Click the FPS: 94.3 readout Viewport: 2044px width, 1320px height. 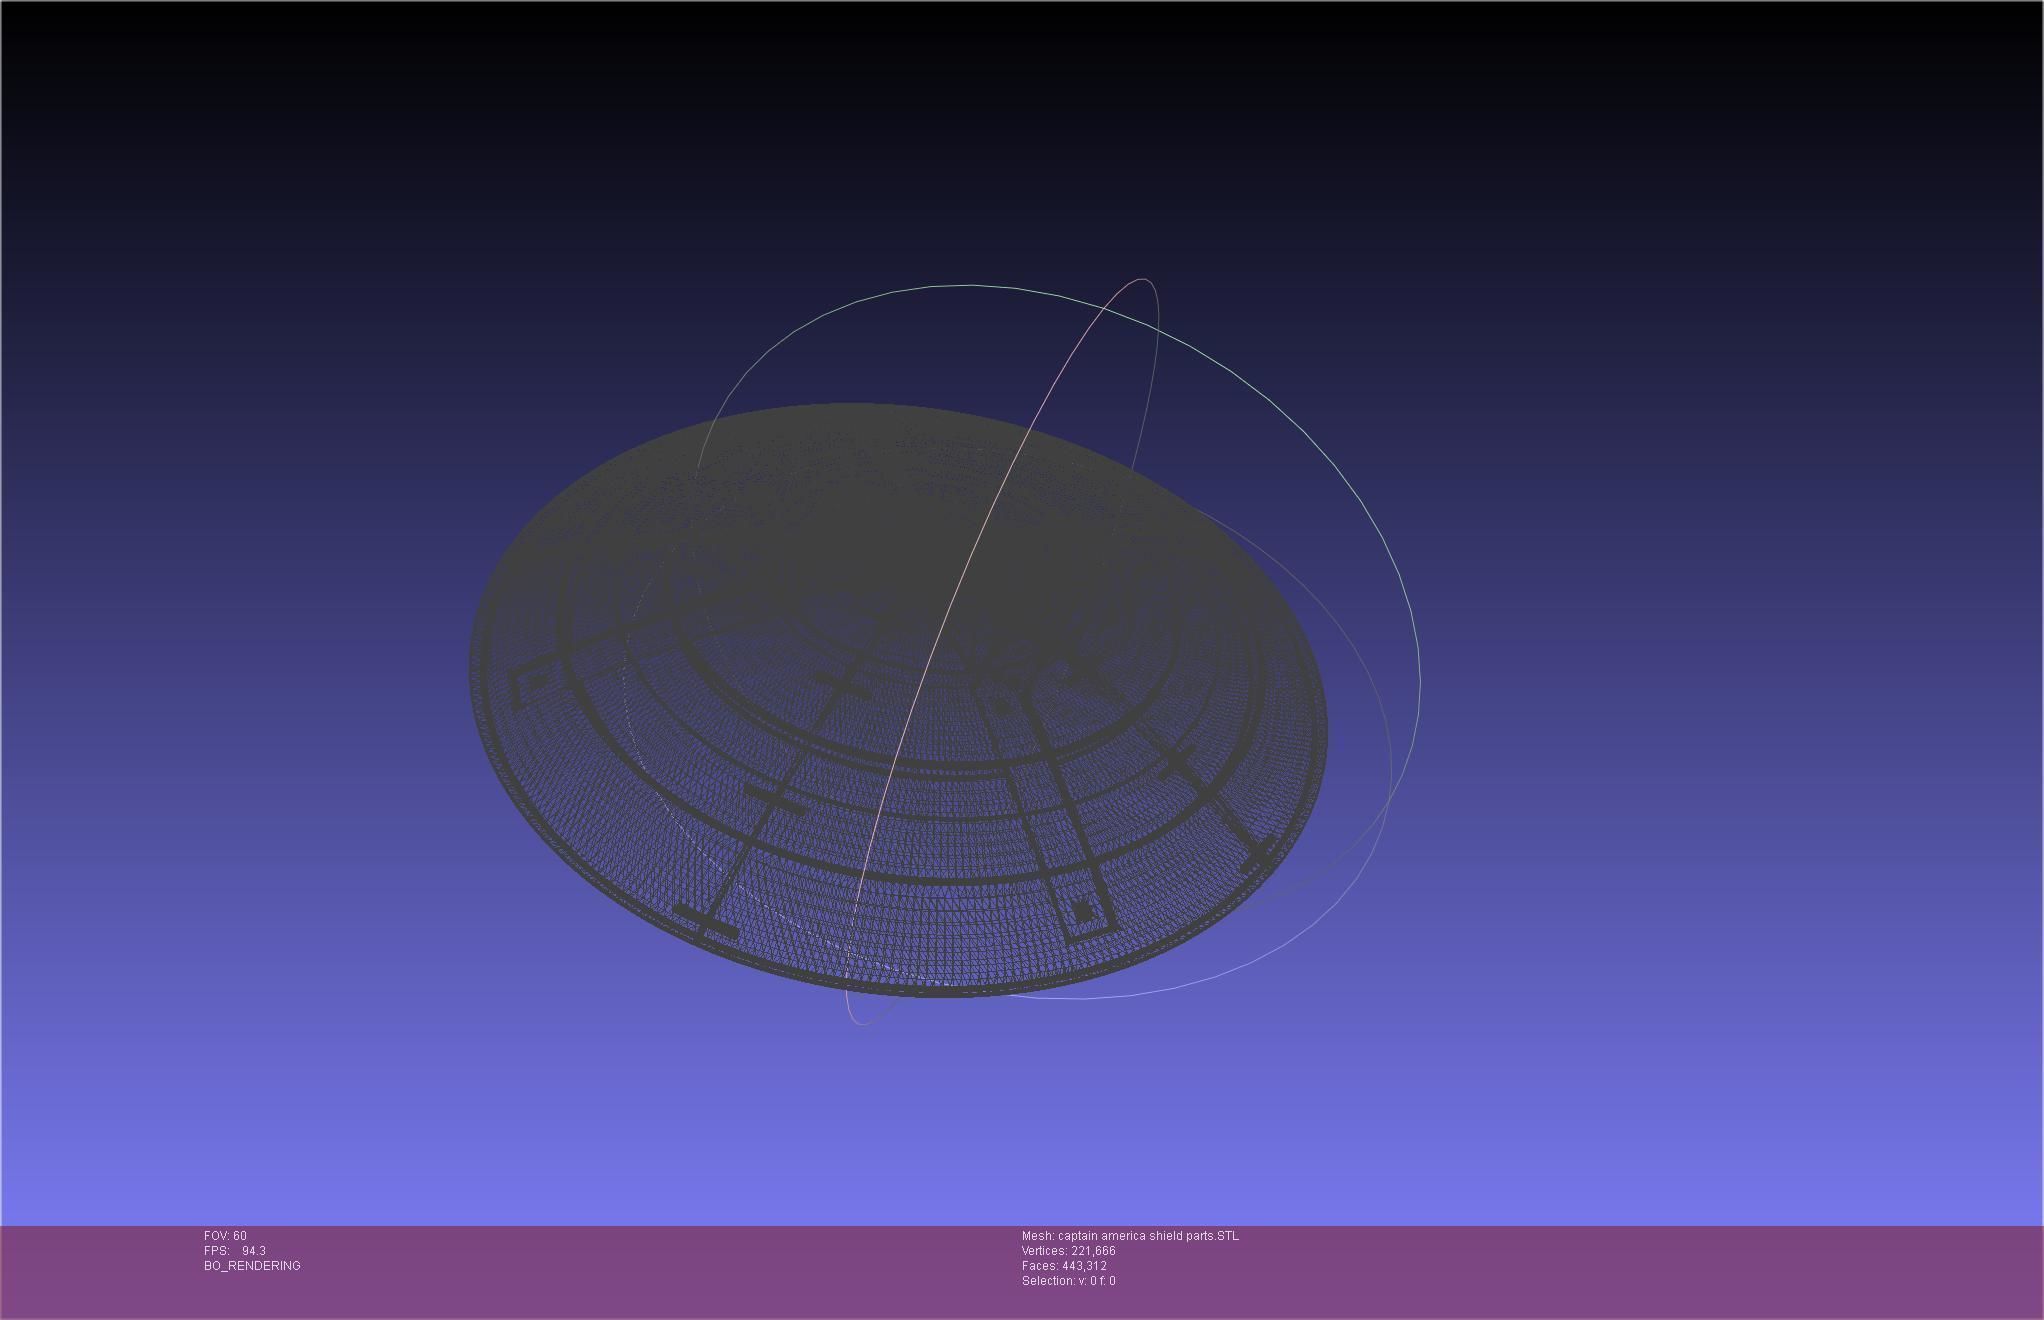235,1251
